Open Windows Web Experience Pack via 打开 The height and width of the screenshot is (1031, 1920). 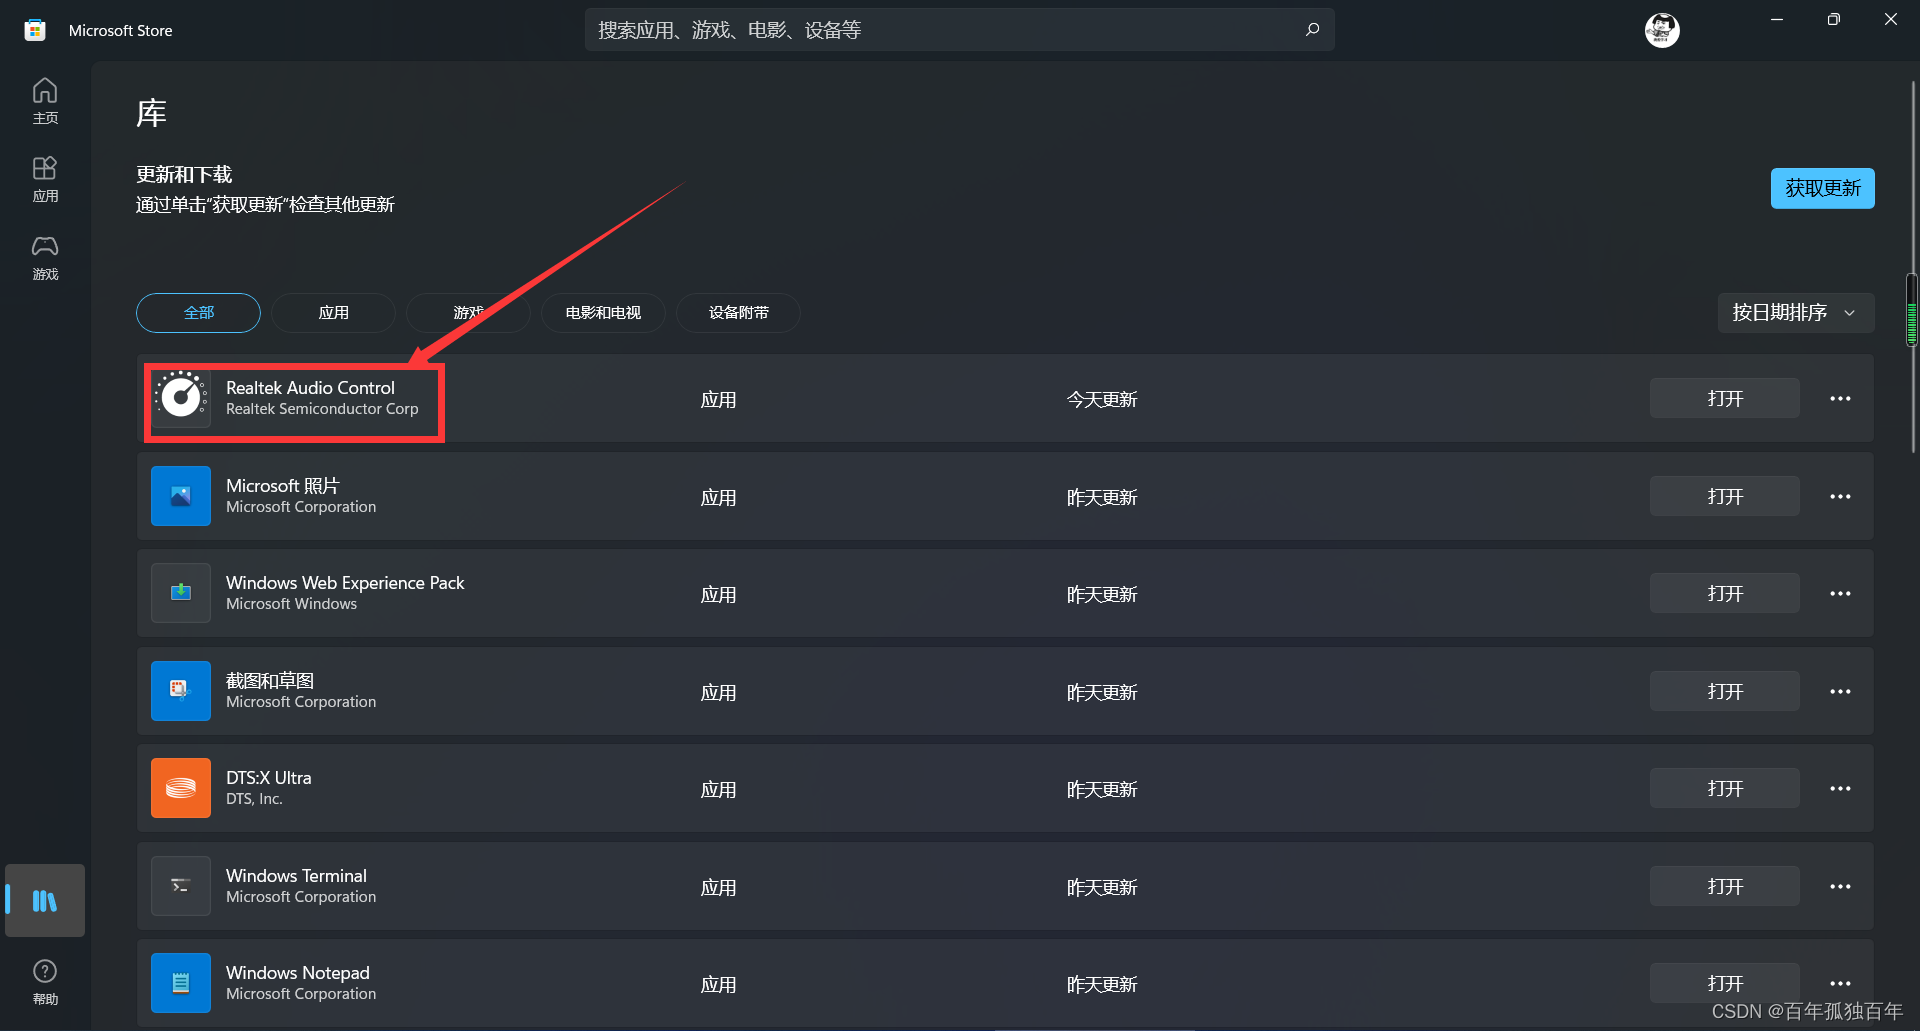pos(1725,593)
